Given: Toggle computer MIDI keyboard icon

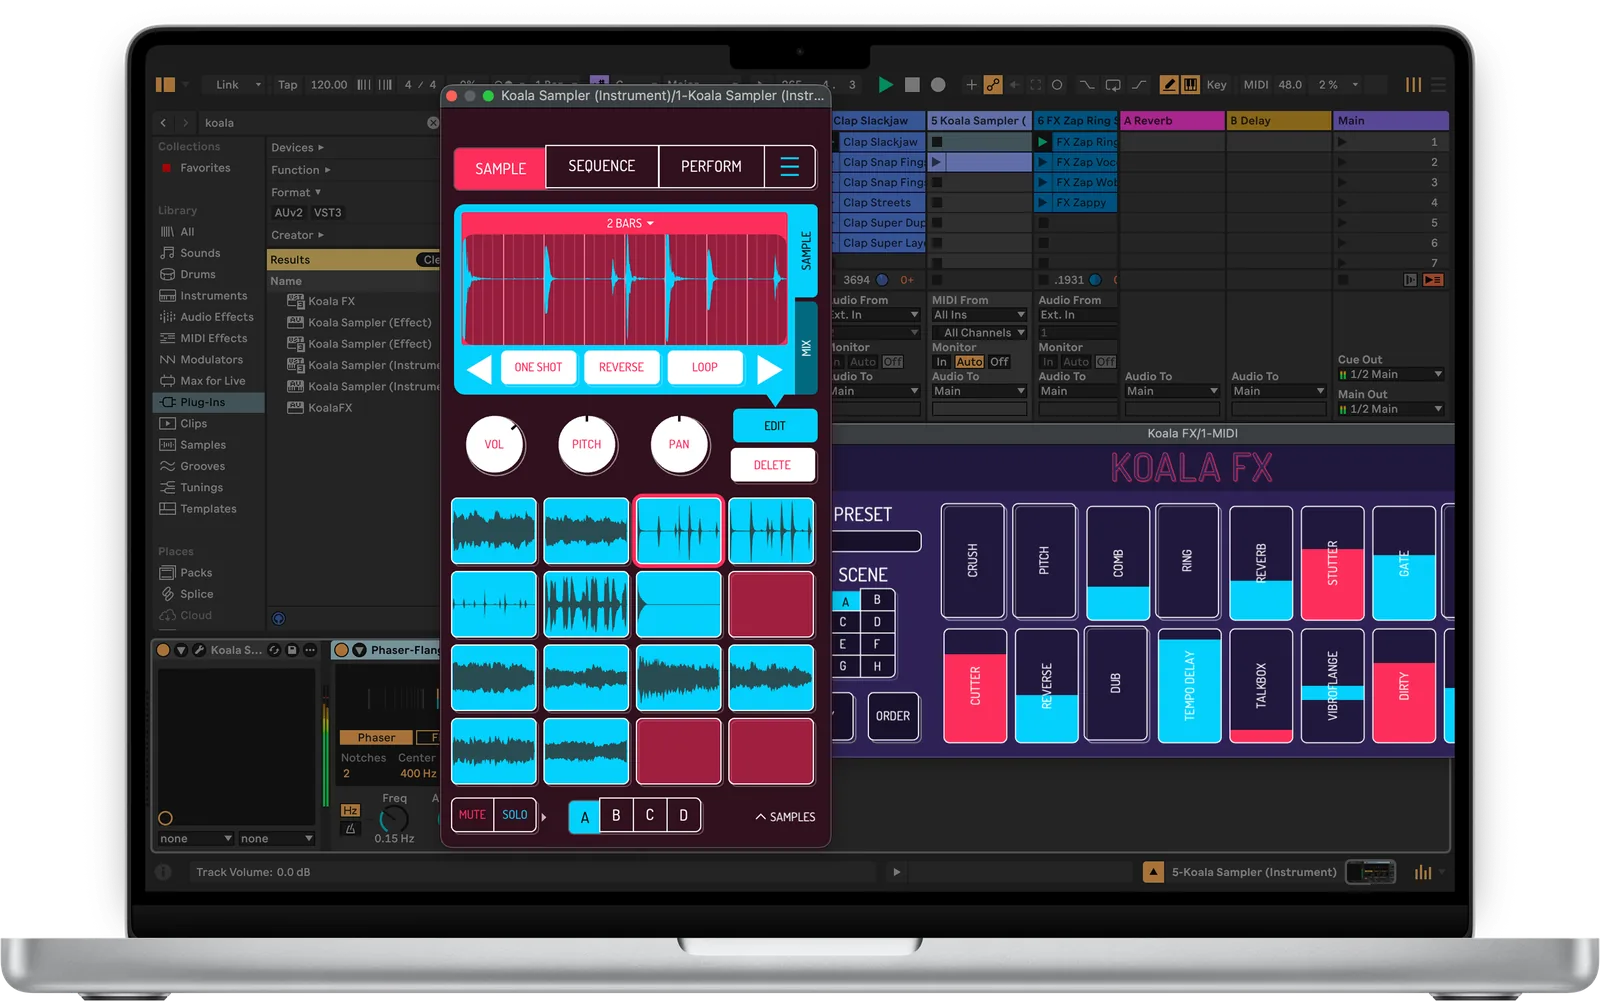Looking at the screenshot, I should (x=1190, y=85).
